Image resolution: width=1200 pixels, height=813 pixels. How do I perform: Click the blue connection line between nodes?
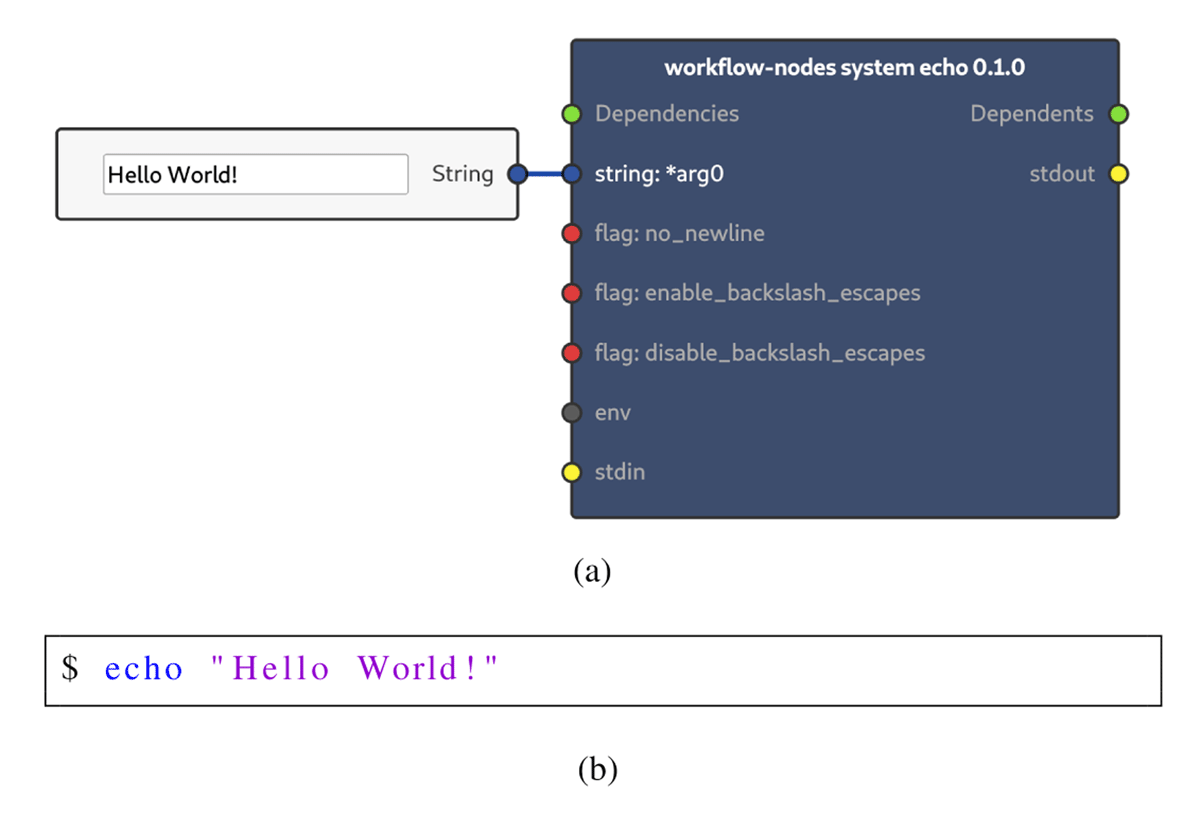544,174
